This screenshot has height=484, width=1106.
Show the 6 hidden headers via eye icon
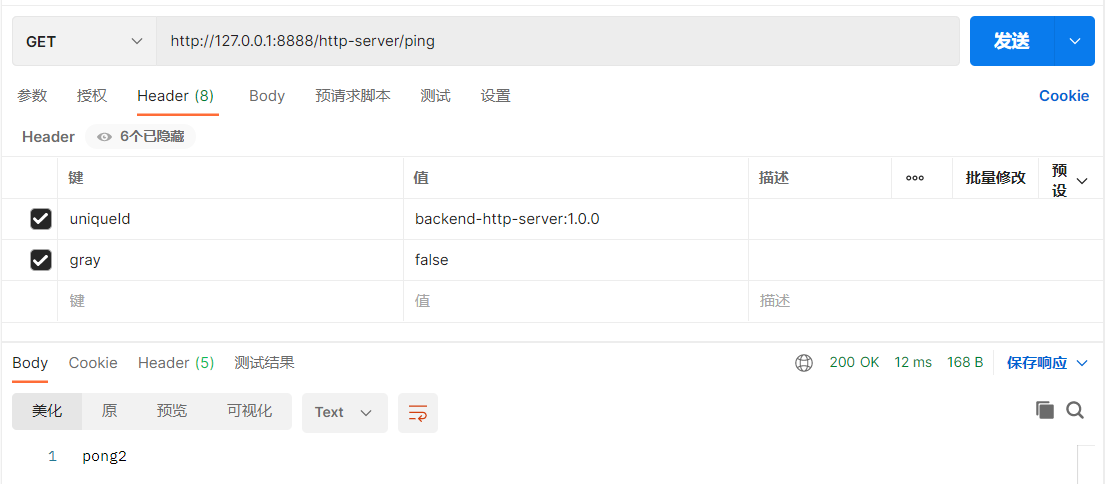pos(104,137)
